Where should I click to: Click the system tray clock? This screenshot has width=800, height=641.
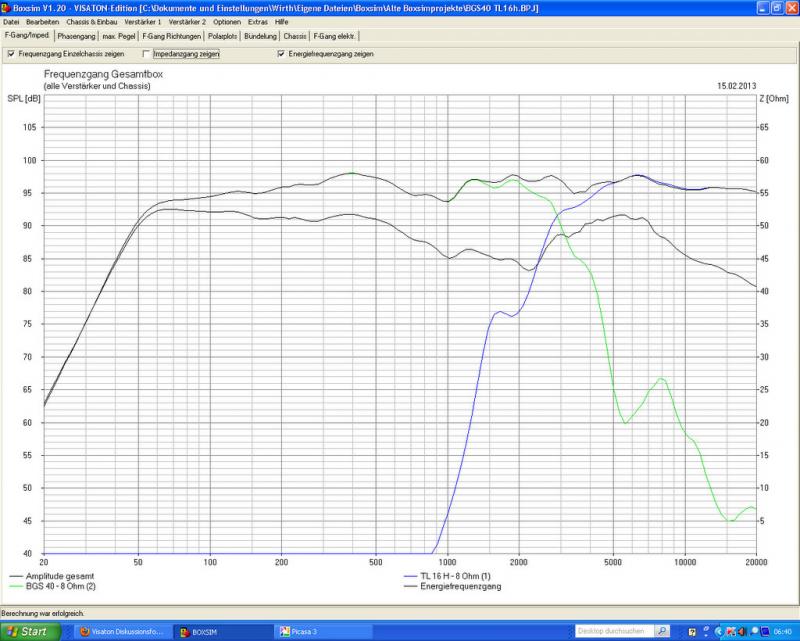tap(782, 632)
